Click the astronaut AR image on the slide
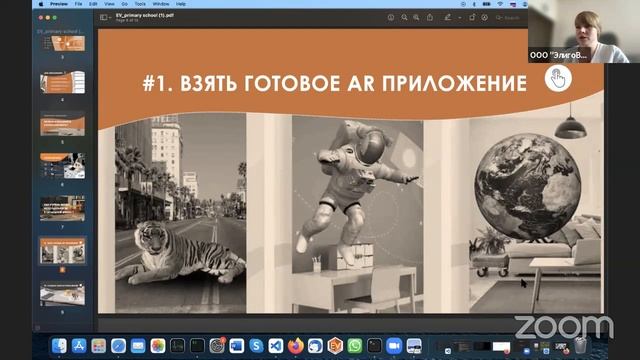This screenshot has width=640, height=360. pos(358,215)
